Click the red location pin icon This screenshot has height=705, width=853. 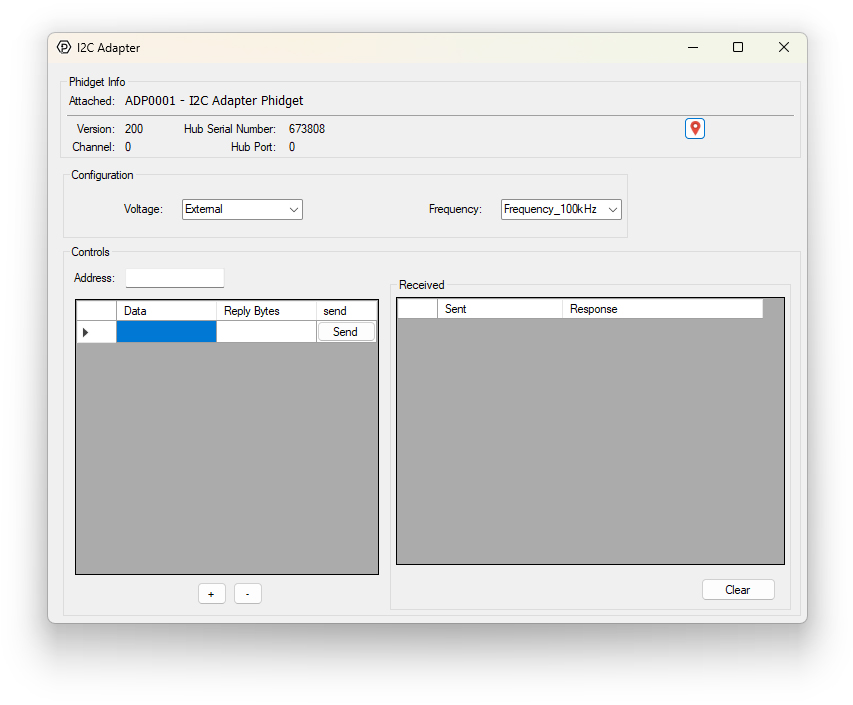tap(695, 128)
